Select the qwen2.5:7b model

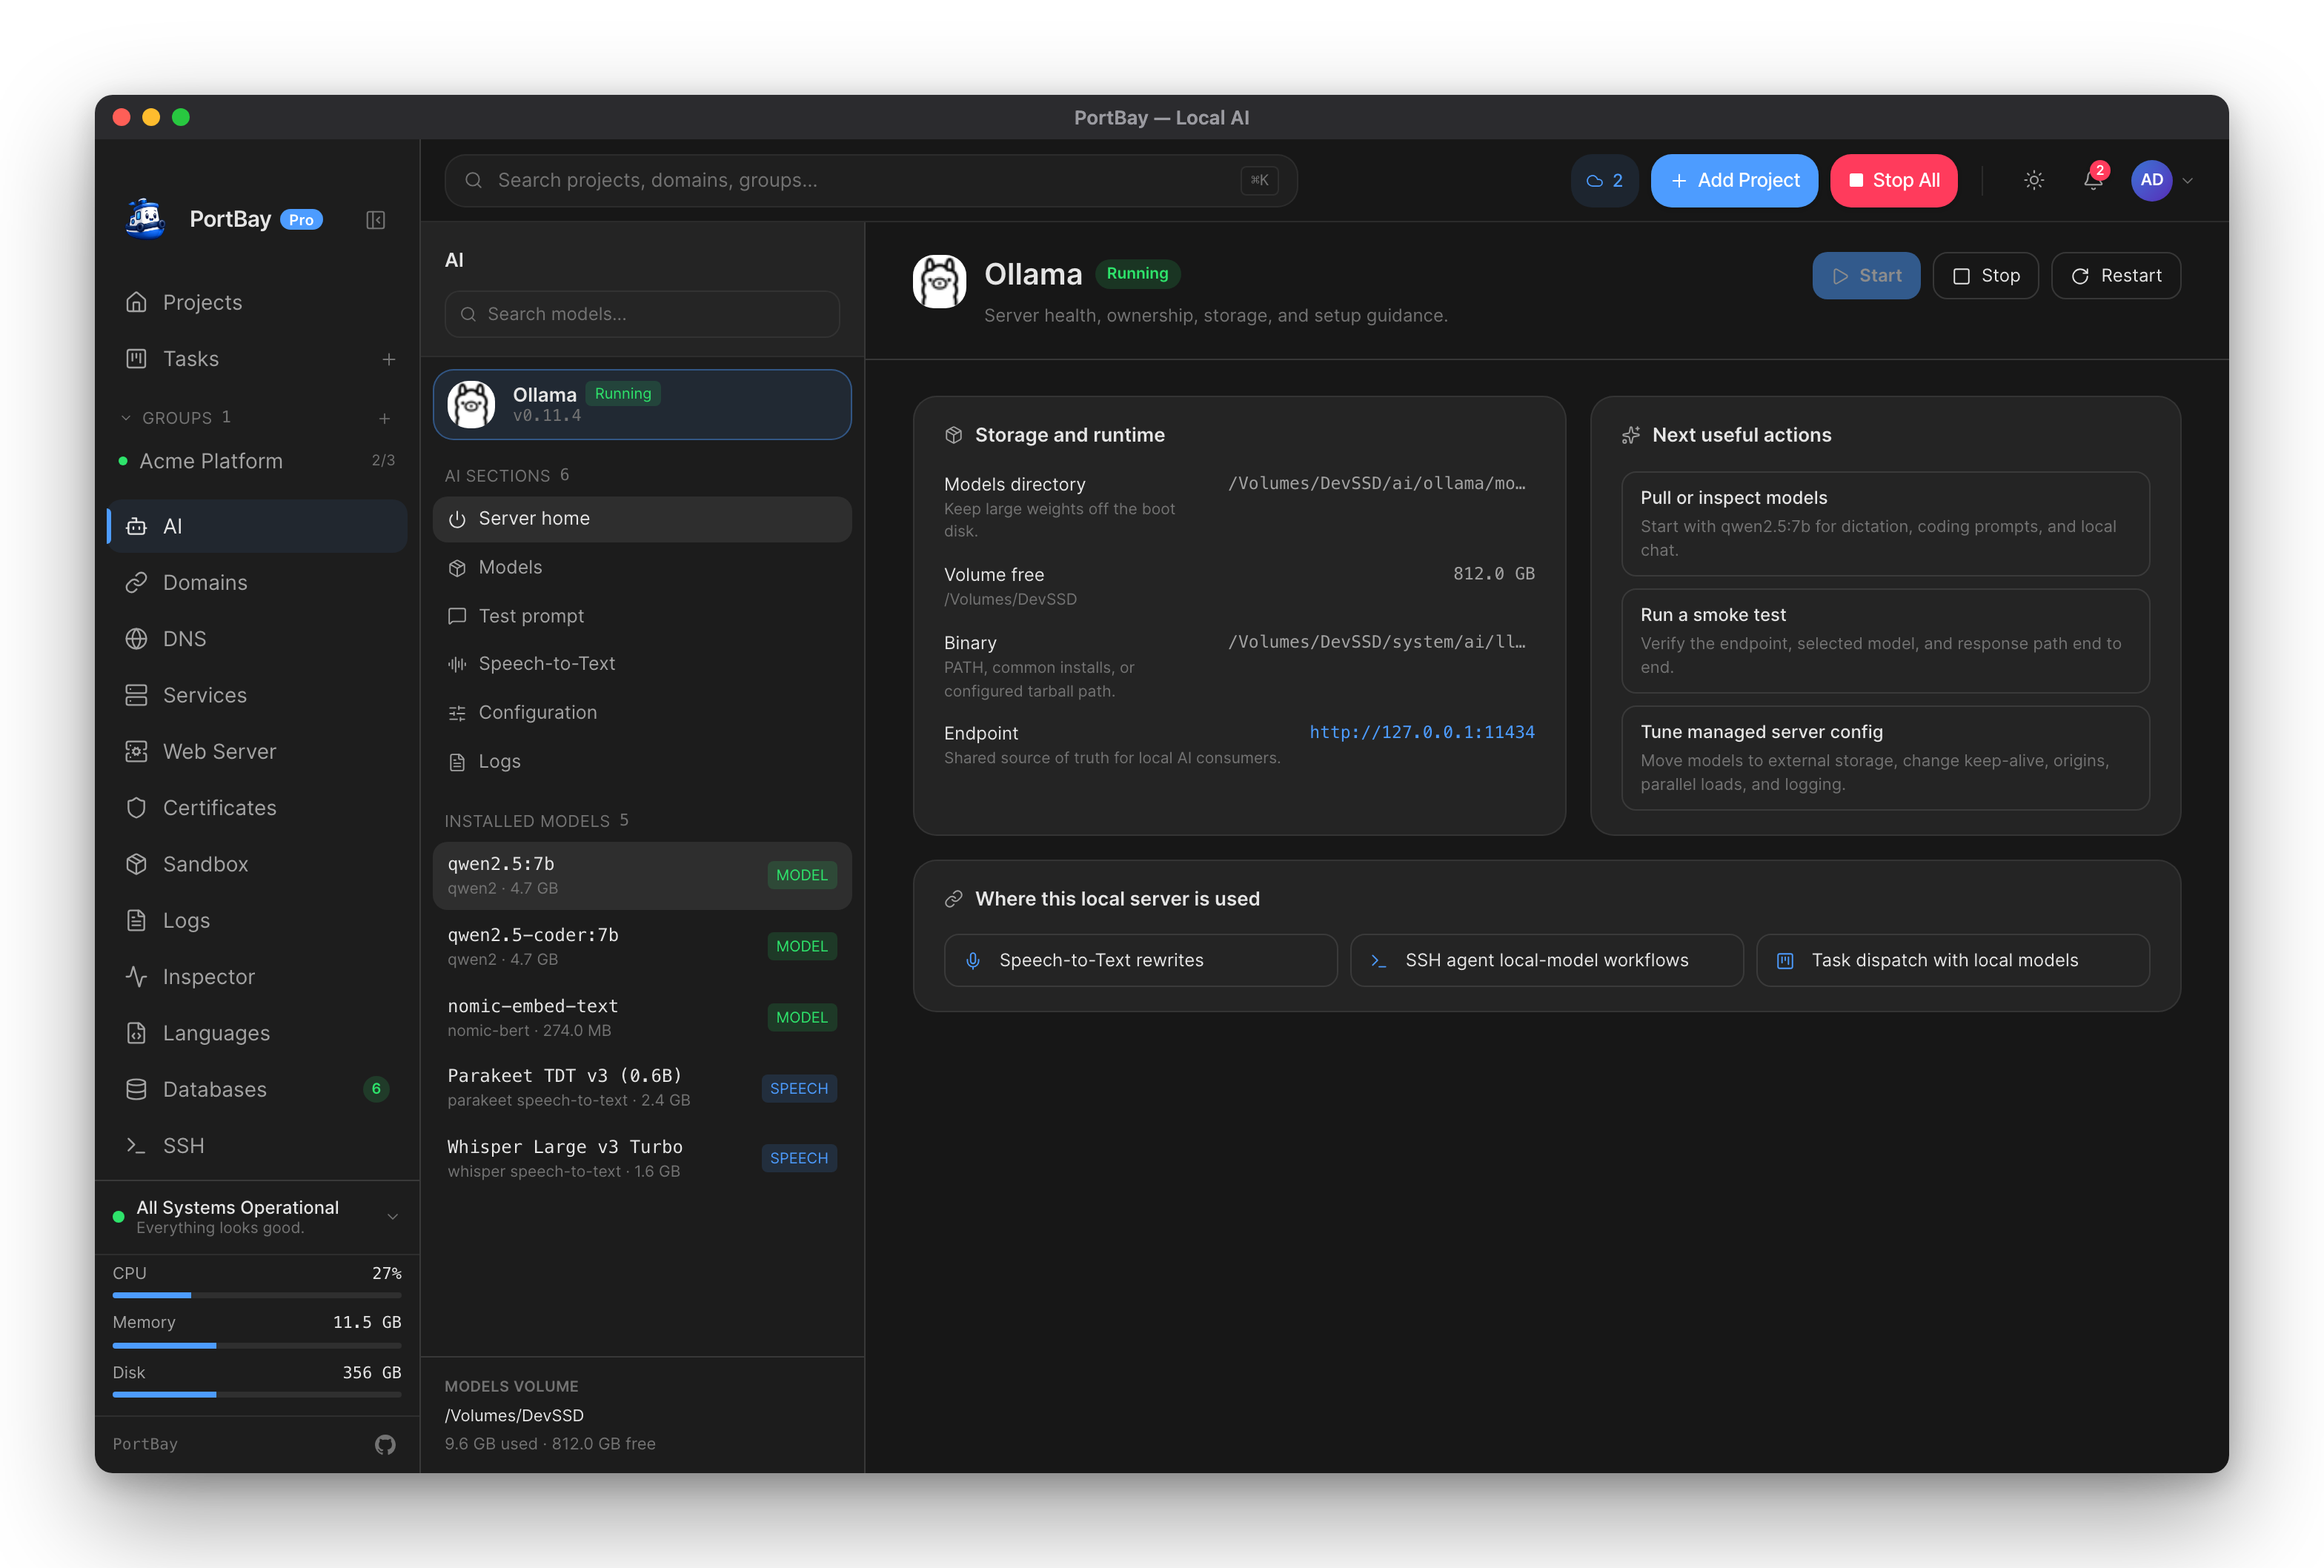(x=642, y=875)
